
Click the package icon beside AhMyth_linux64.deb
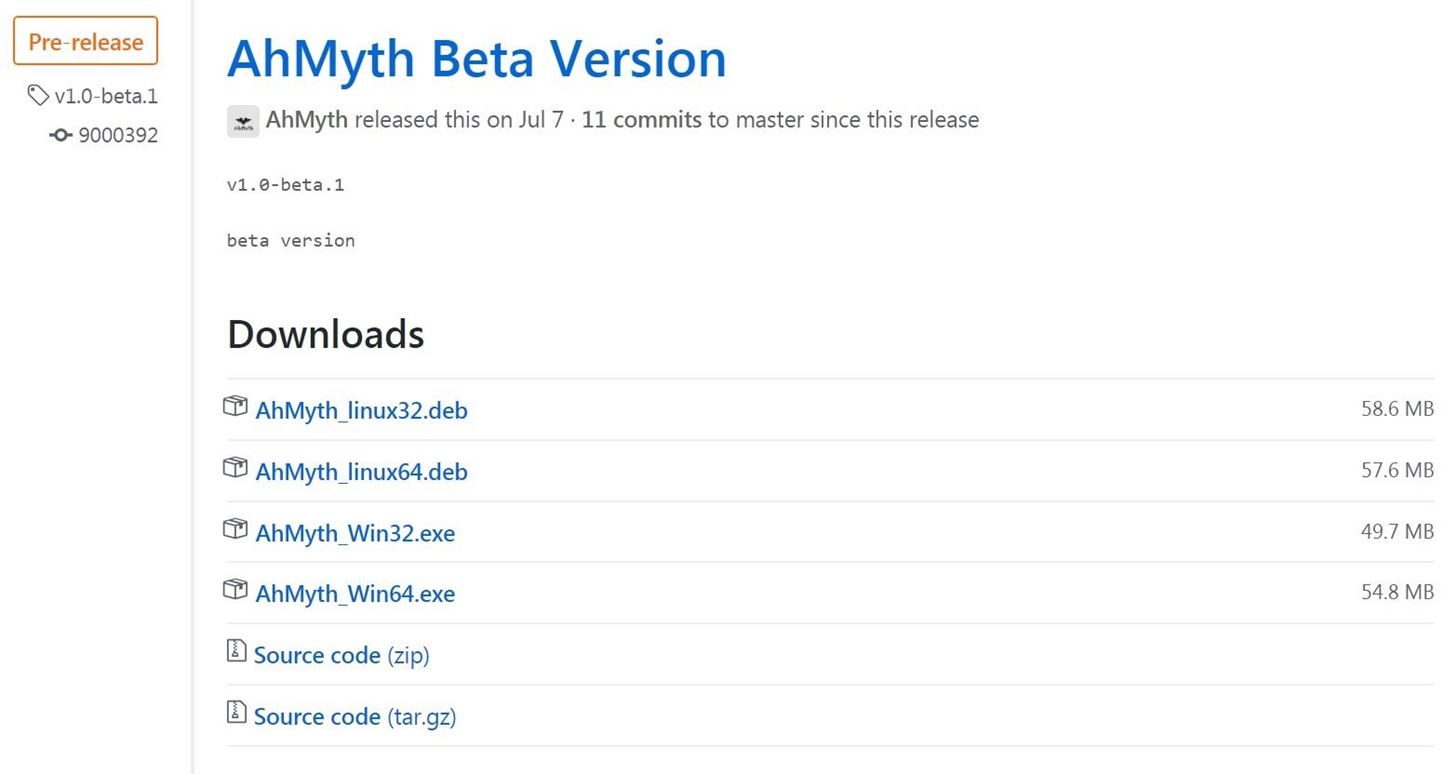[235, 467]
